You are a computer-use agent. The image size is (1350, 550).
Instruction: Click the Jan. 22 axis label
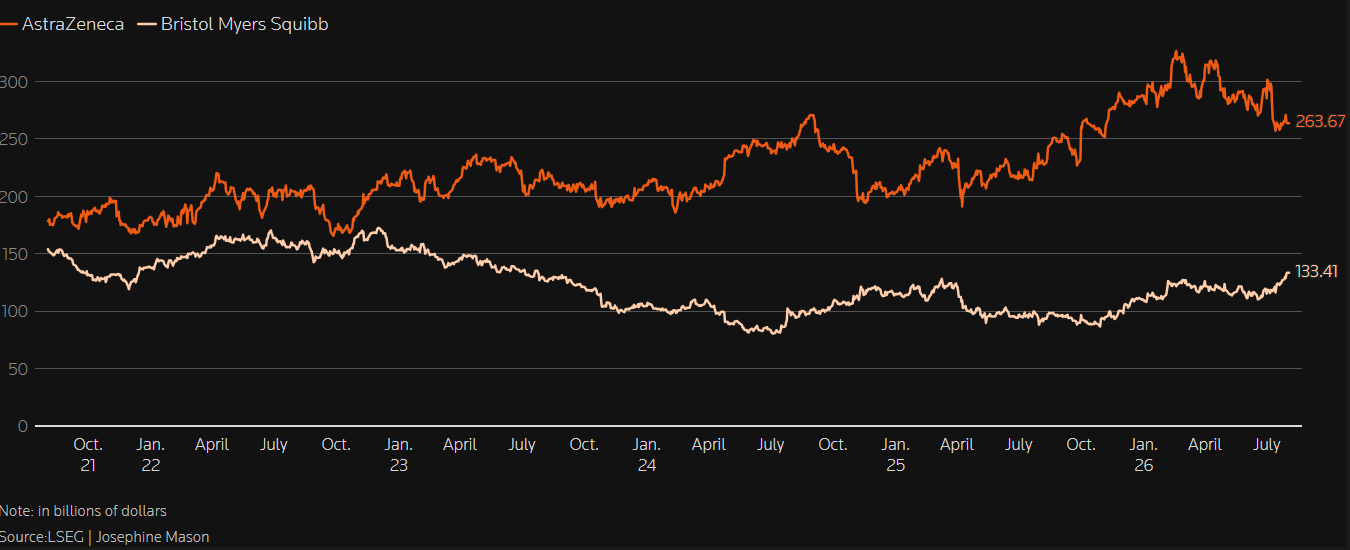click(x=151, y=455)
